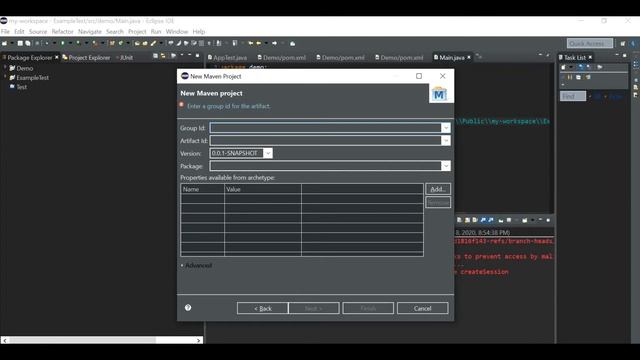The height and width of the screenshot is (360, 640).
Task: Click the New Java Package icon
Action: (x=112, y=43)
